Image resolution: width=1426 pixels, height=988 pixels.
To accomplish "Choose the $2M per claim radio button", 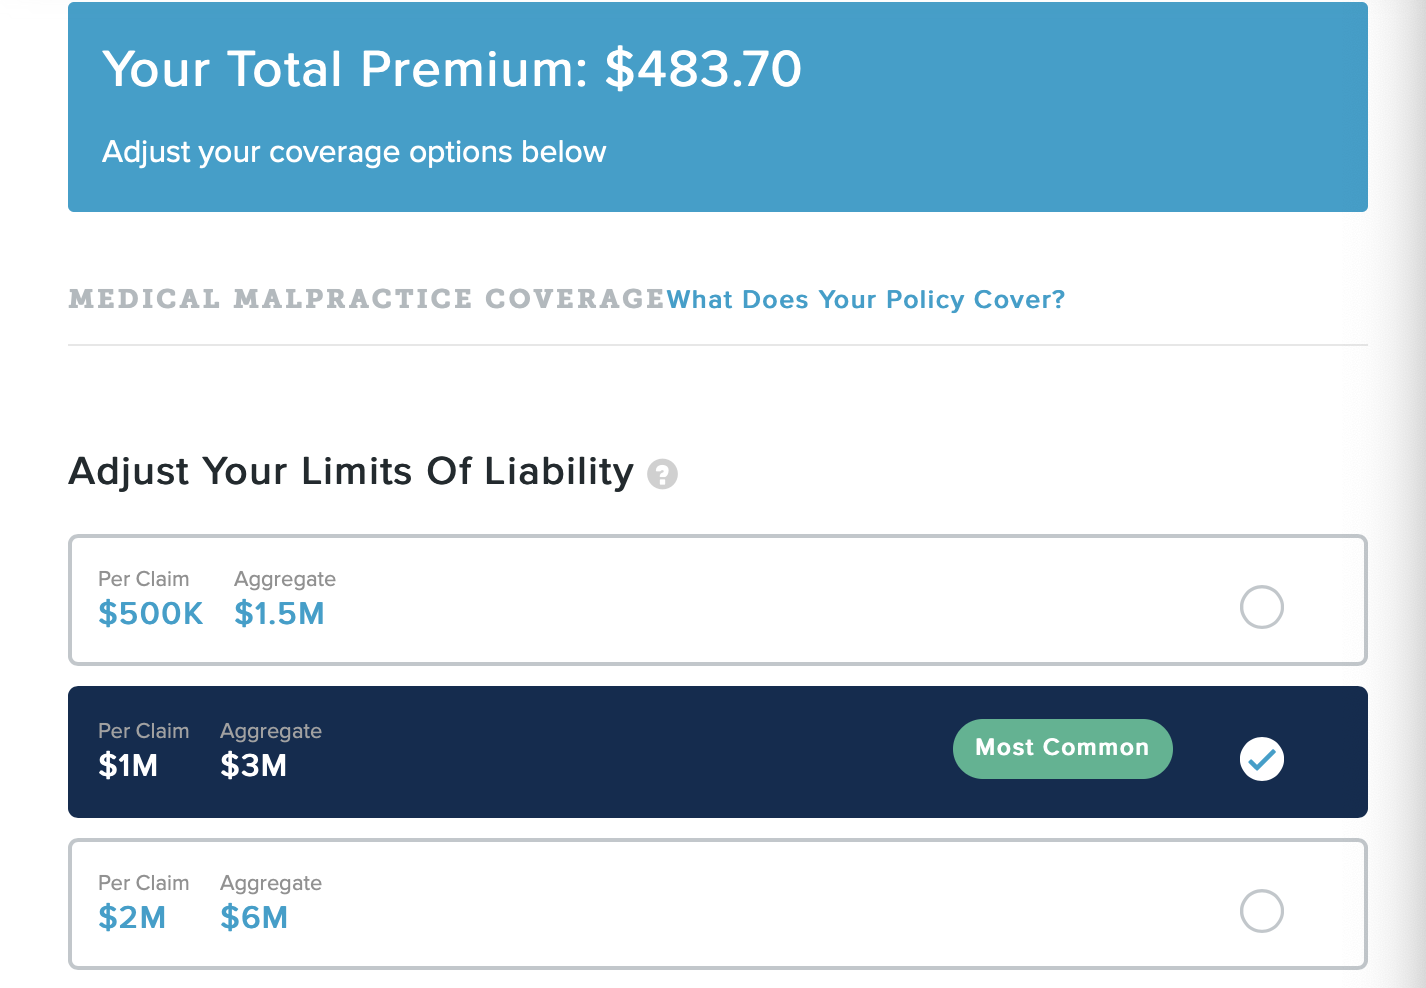I will click(1261, 911).
